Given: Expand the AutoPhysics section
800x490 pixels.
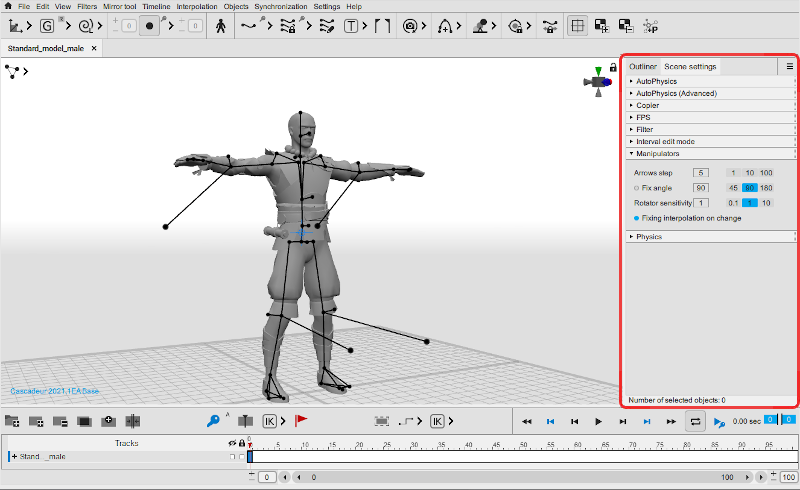Looking at the screenshot, I should pyautogui.click(x=710, y=81).
